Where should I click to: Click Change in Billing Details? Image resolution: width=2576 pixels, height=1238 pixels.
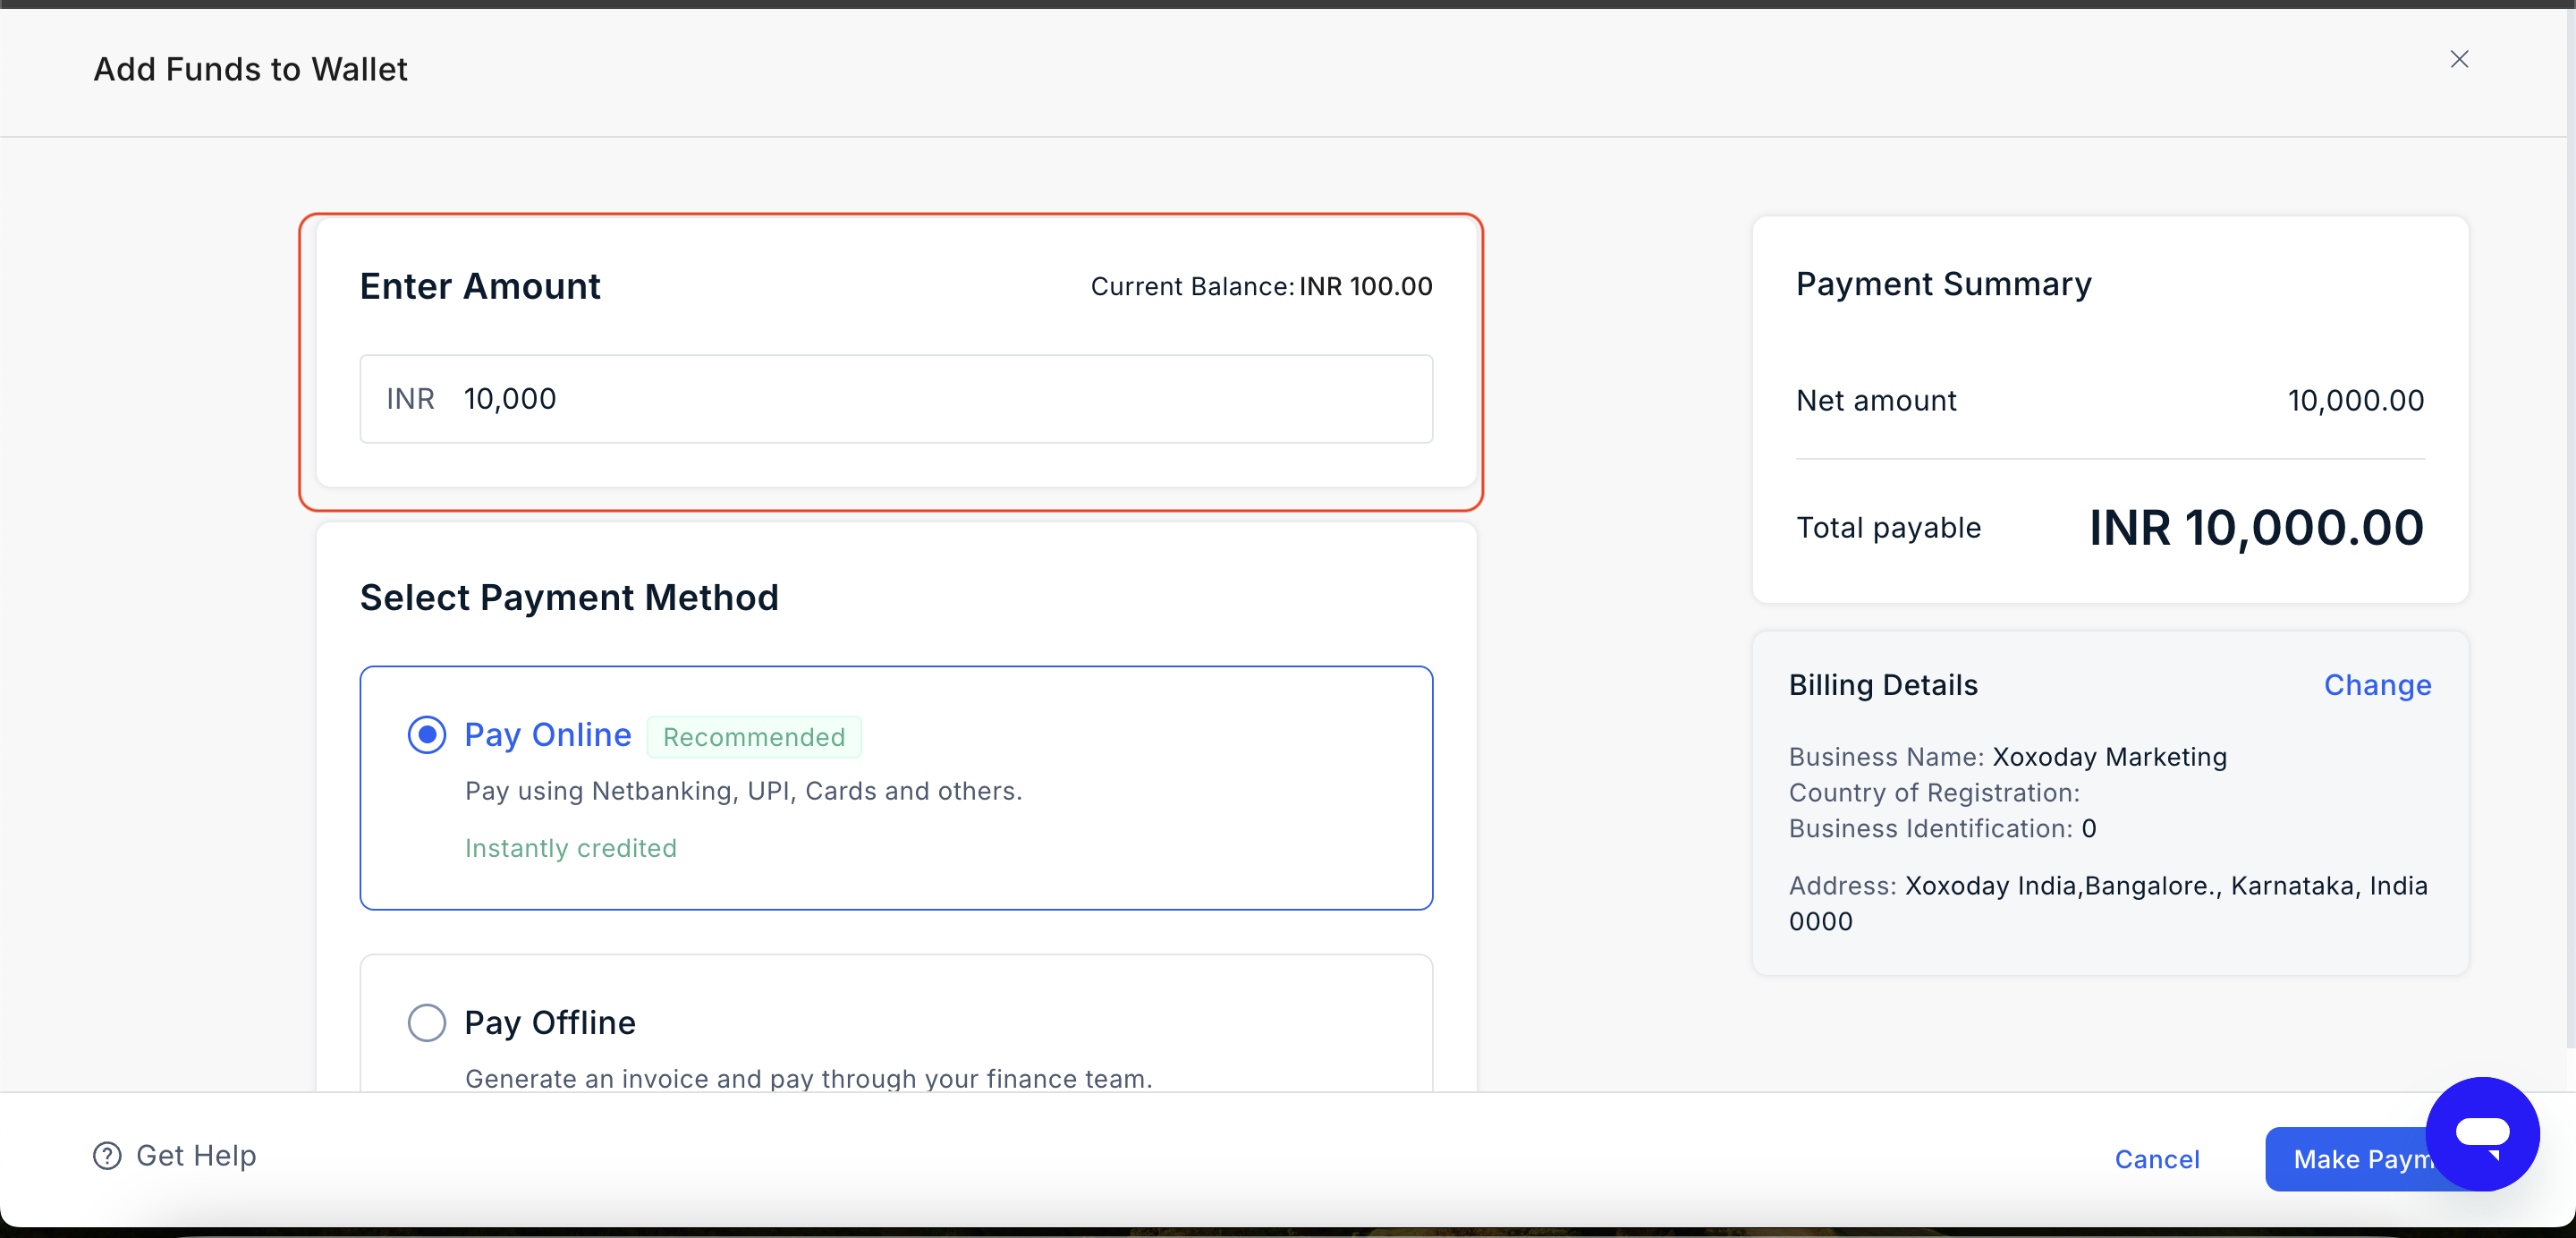[2377, 685]
